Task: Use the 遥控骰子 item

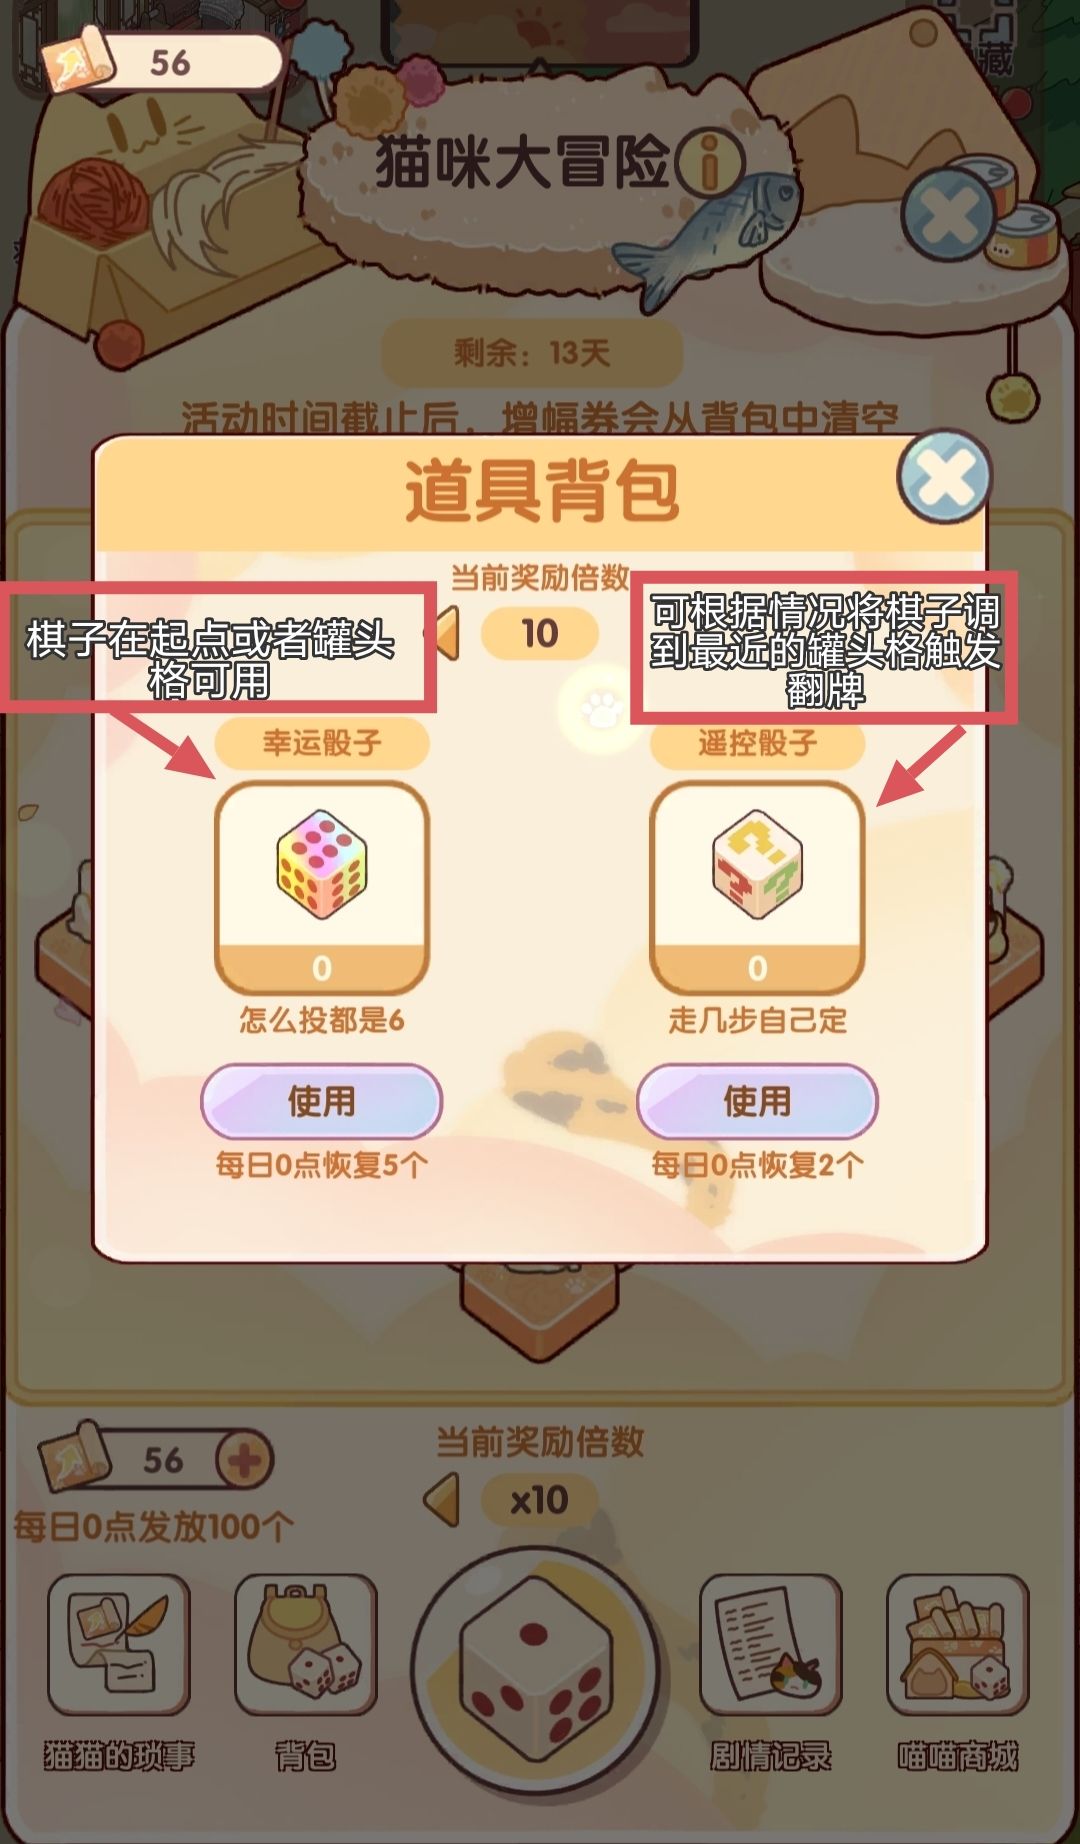Action: click(x=757, y=1101)
